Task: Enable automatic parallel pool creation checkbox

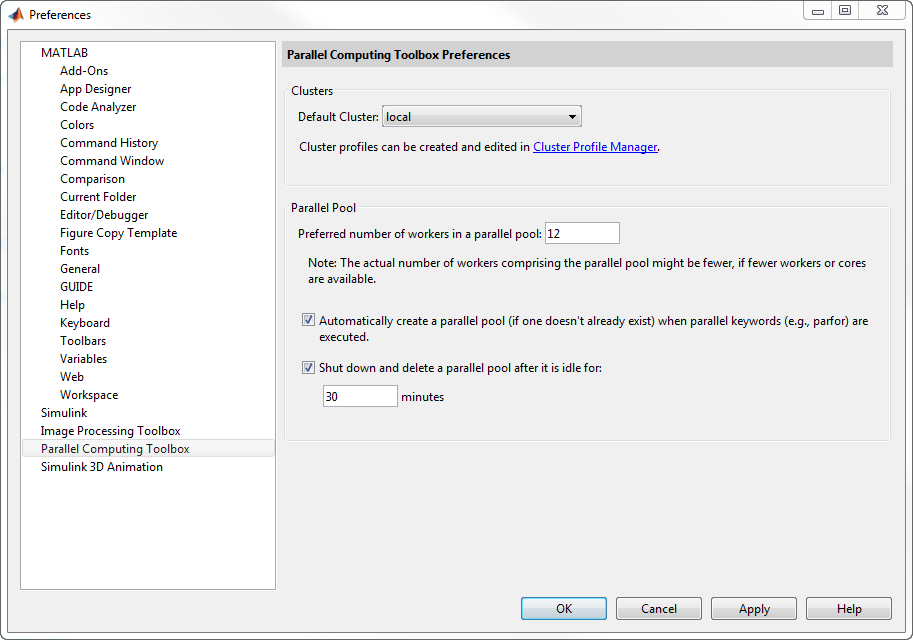Action: tap(308, 321)
